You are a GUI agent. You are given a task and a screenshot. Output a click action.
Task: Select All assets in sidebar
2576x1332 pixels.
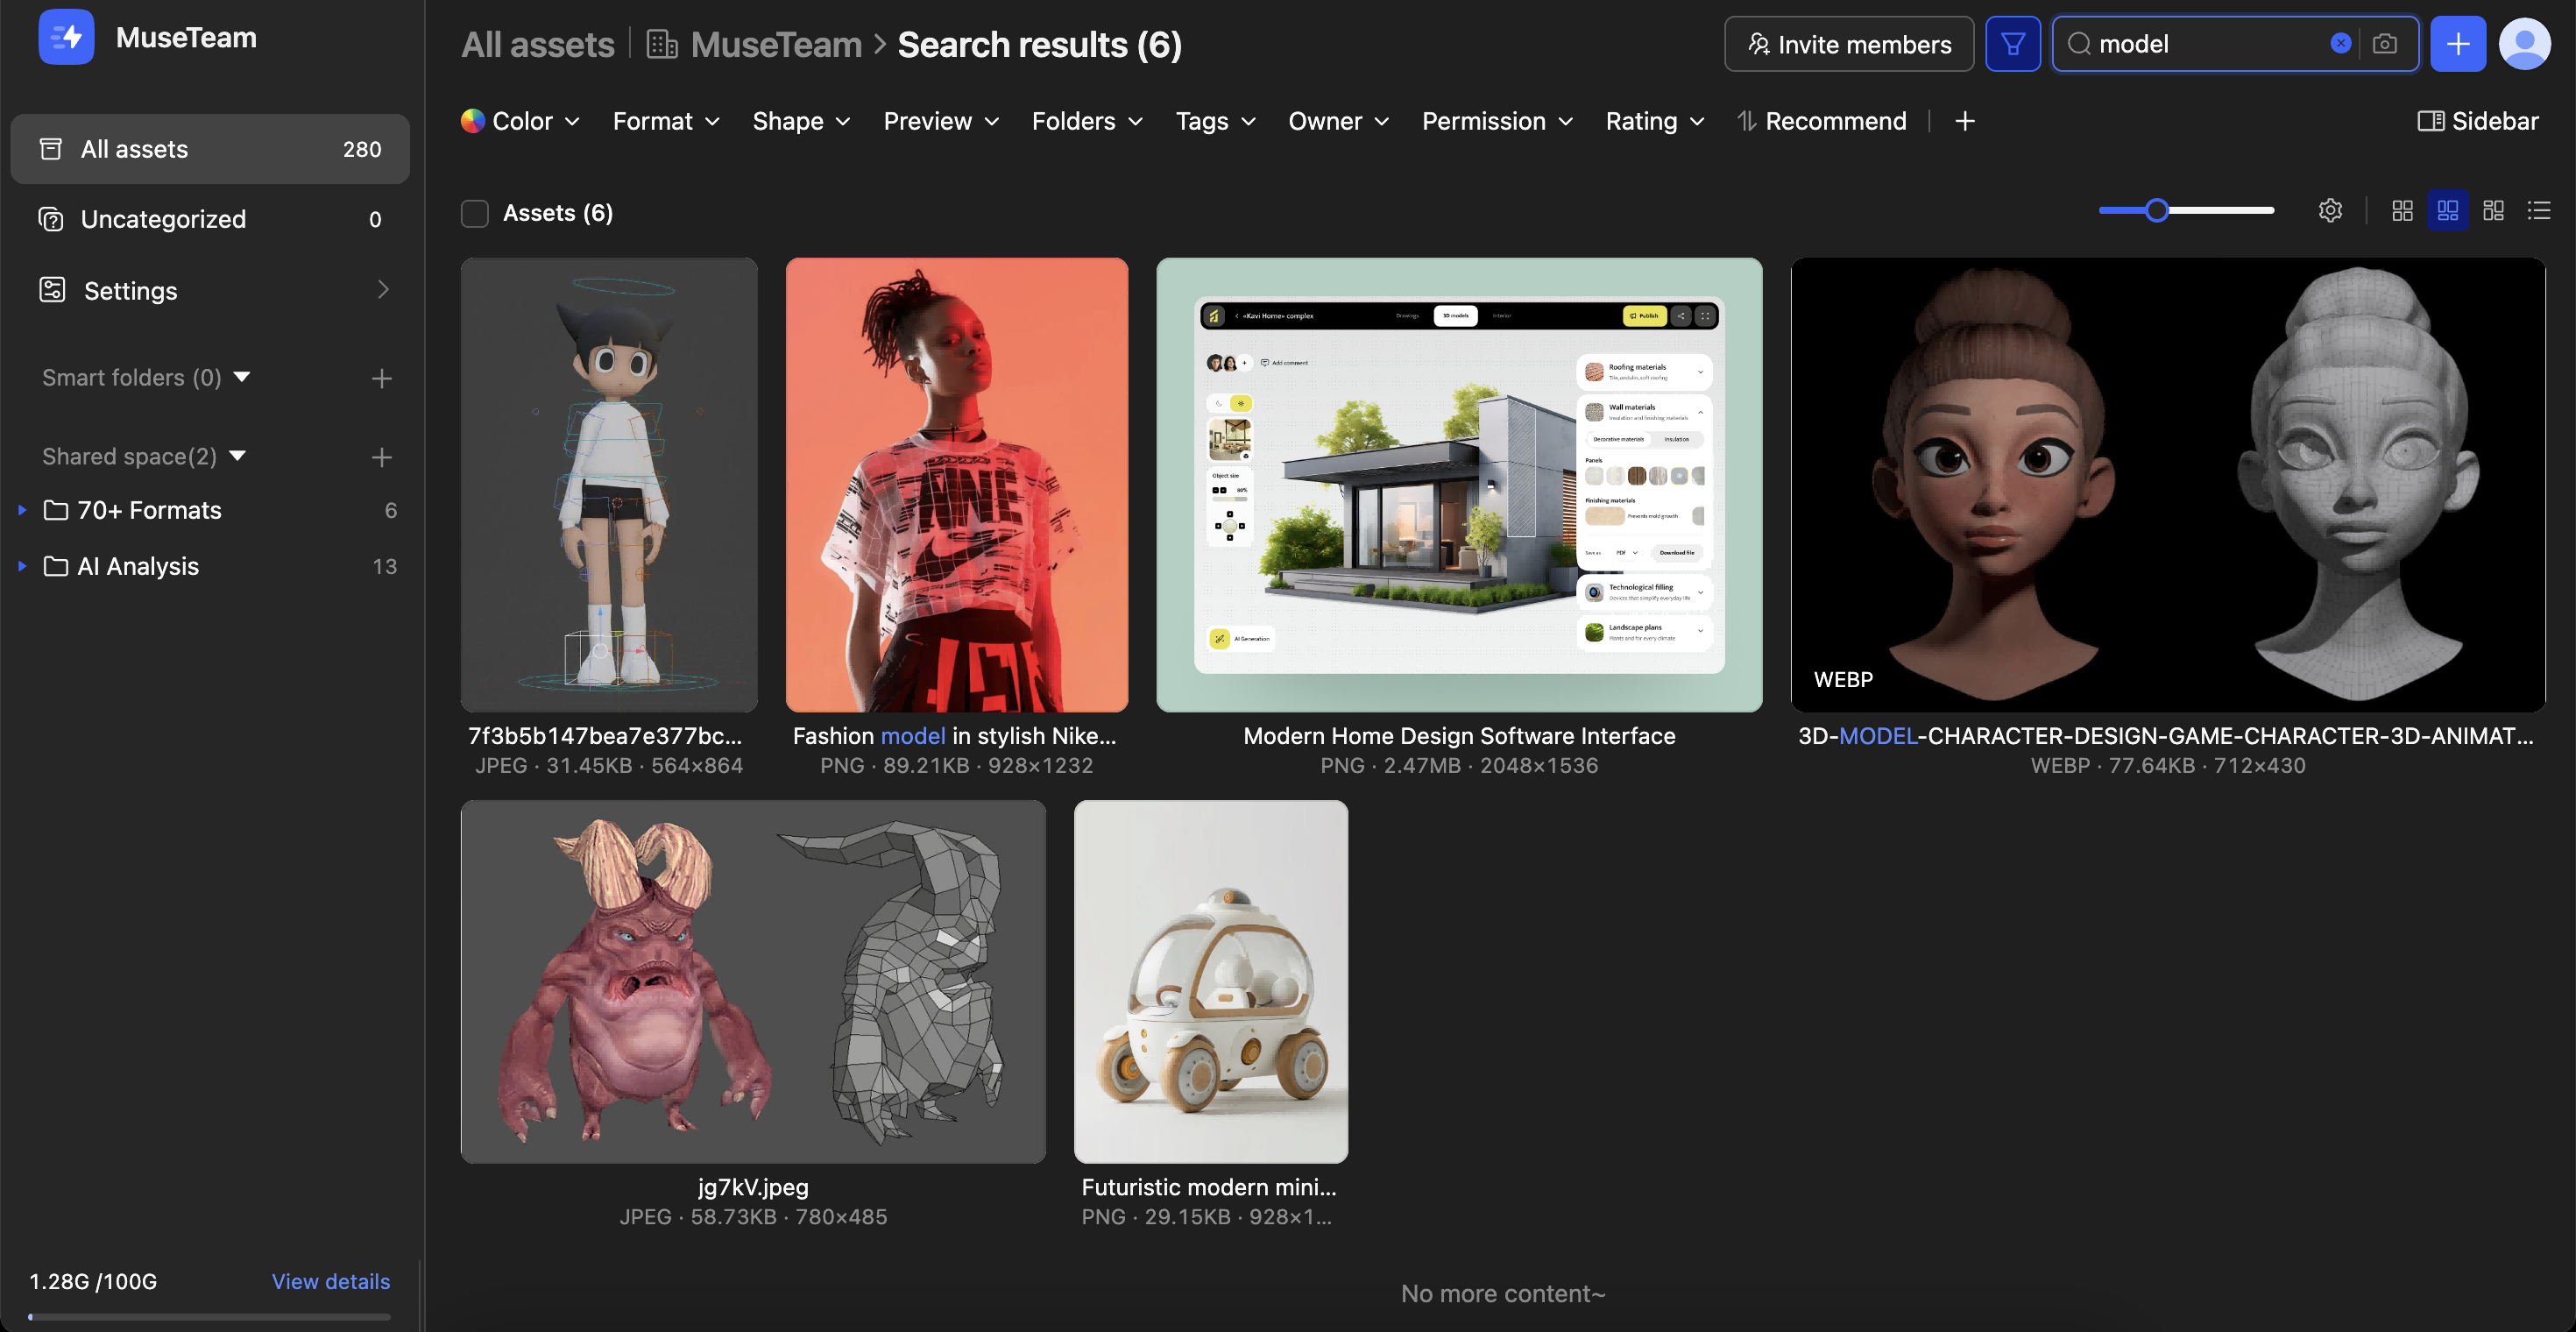pos(210,149)
